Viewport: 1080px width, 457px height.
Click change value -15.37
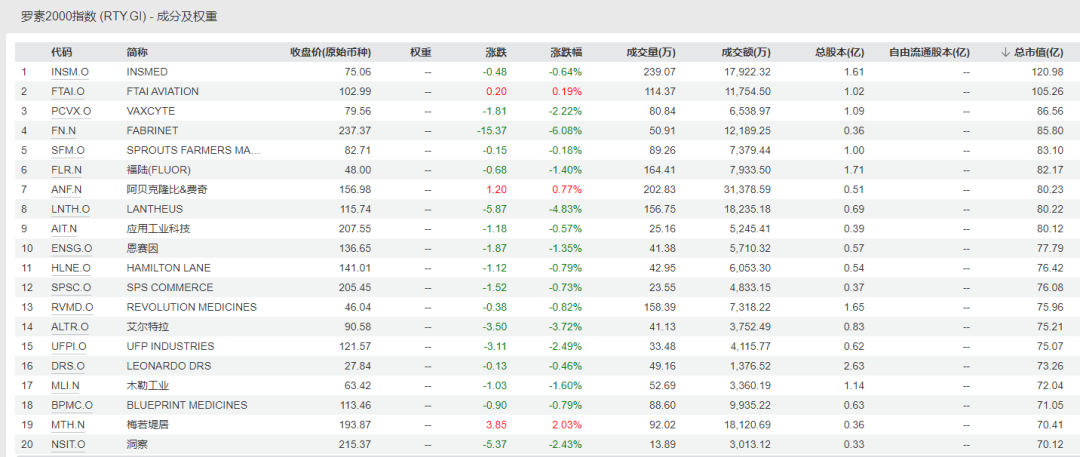[x=491, y=130]
